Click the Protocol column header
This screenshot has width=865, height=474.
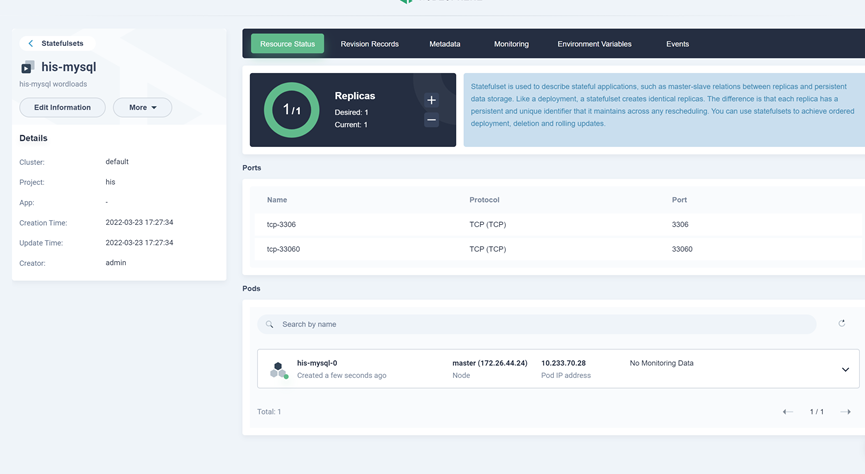[x=484, y=200]
